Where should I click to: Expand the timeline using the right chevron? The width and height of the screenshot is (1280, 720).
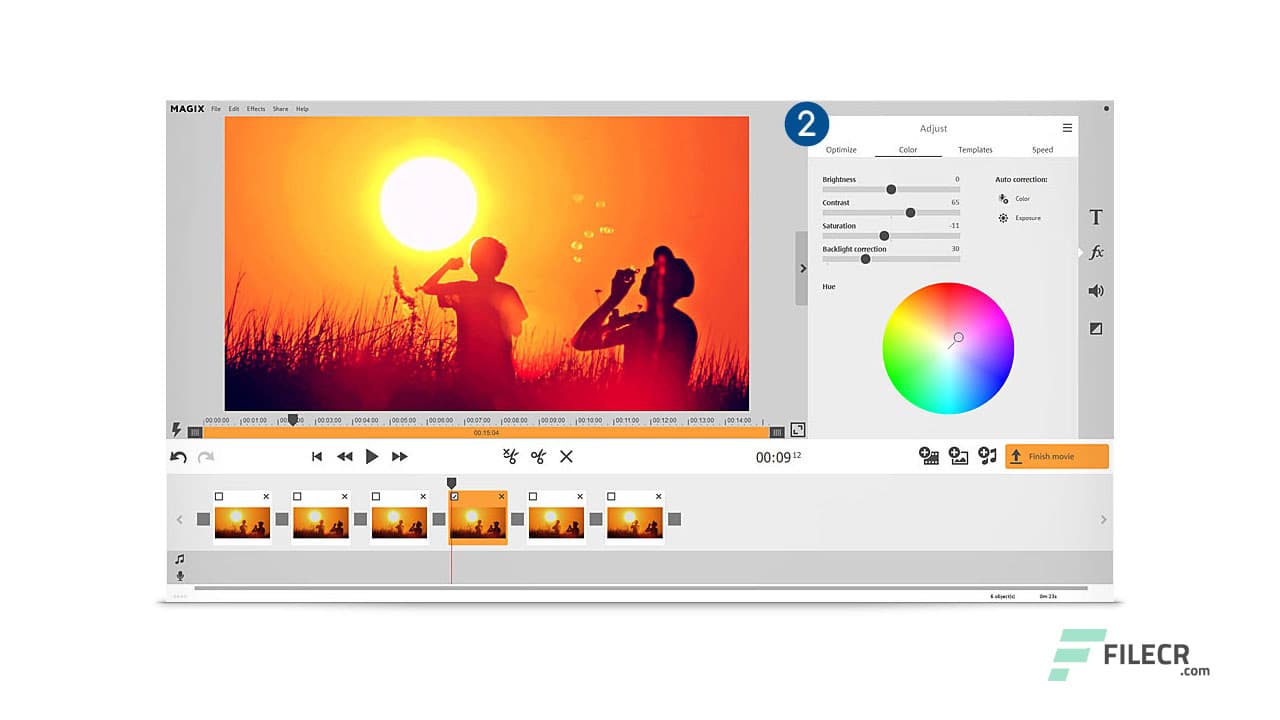1104,519
